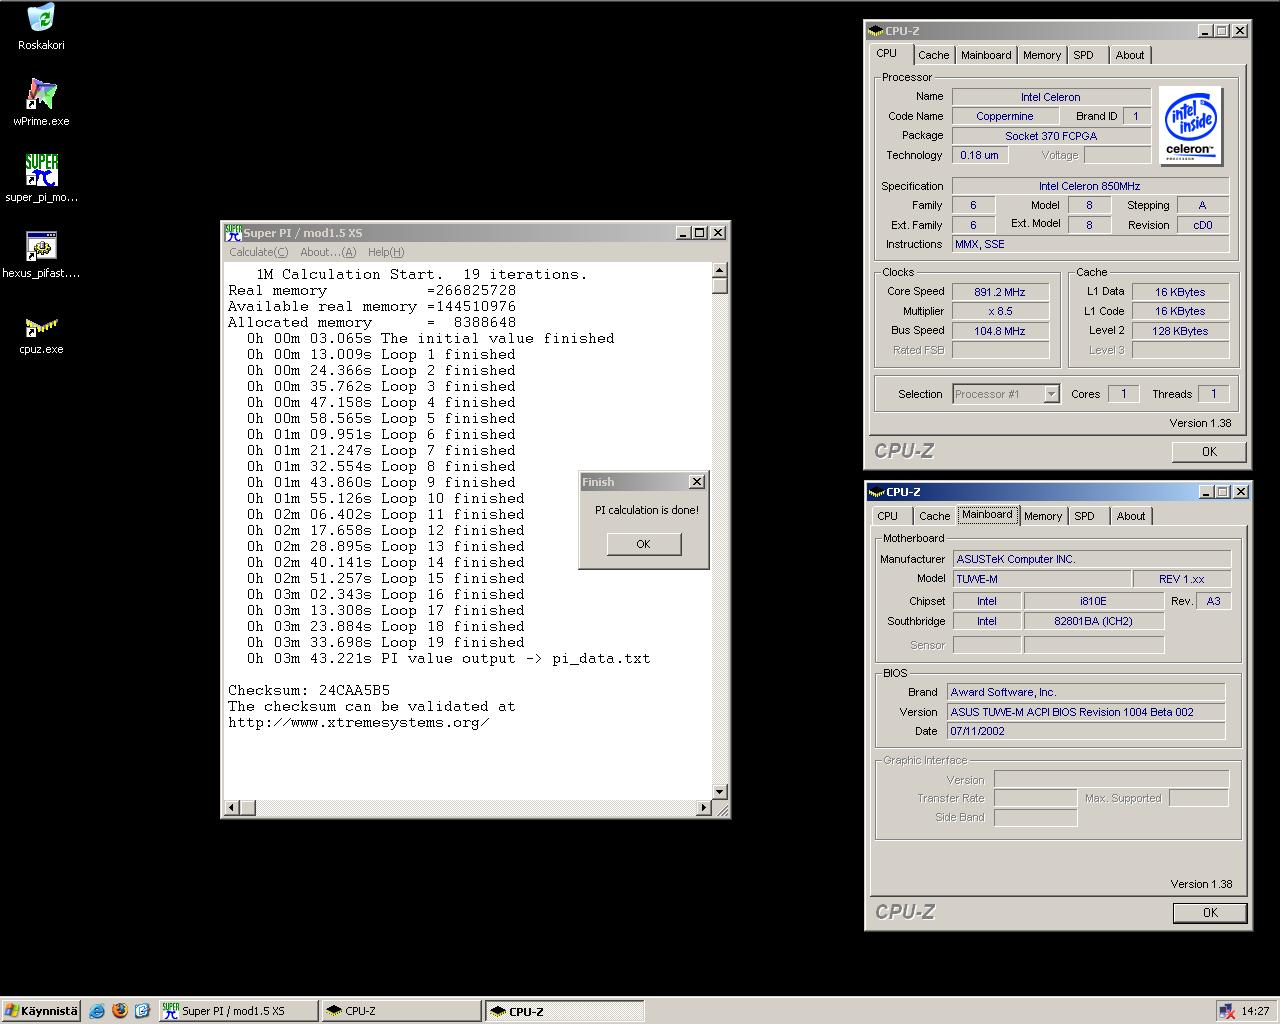
Task: Open the Käynnistä start menu
Action: click(x=41, y=1011)
